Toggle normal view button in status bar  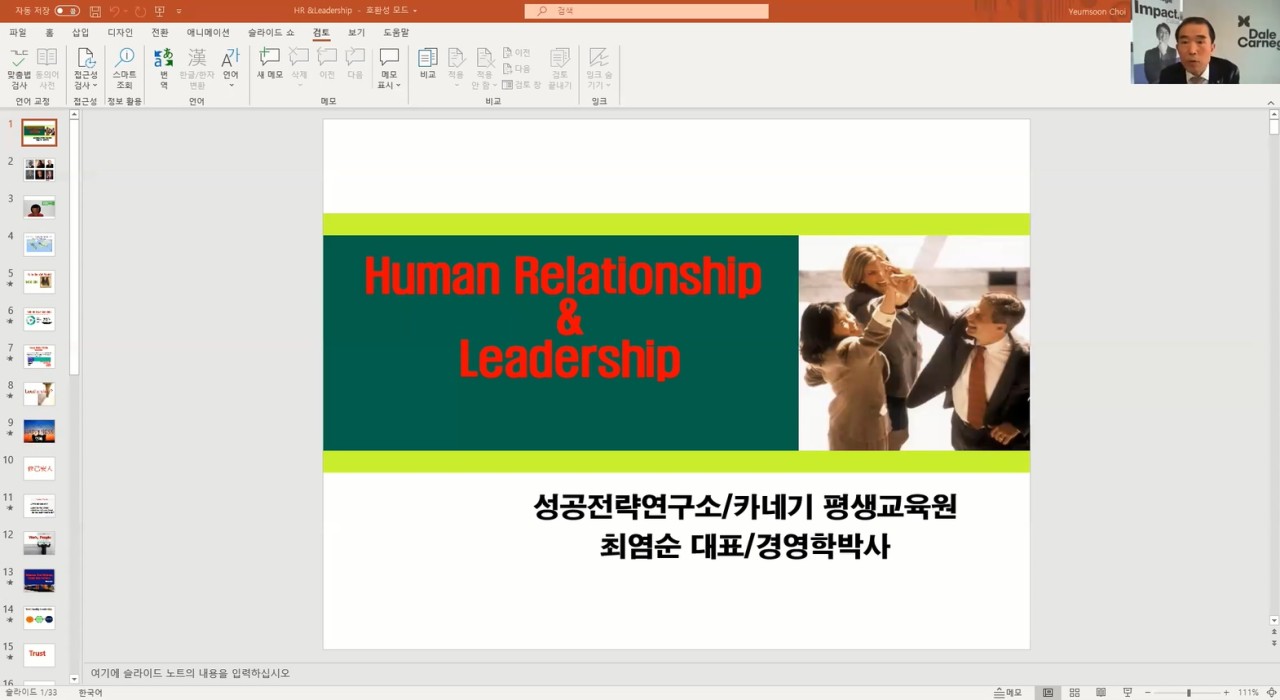(x=1048, y=692)
